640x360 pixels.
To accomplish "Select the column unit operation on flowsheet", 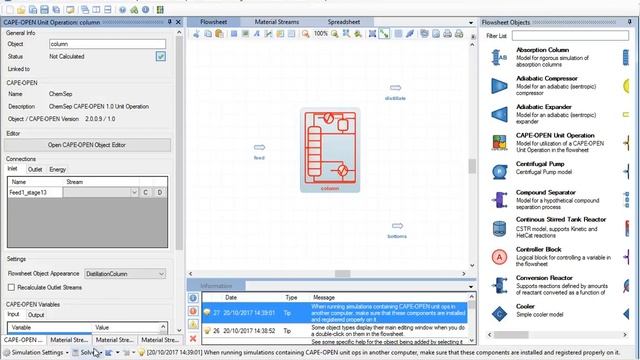I will 330,150.
